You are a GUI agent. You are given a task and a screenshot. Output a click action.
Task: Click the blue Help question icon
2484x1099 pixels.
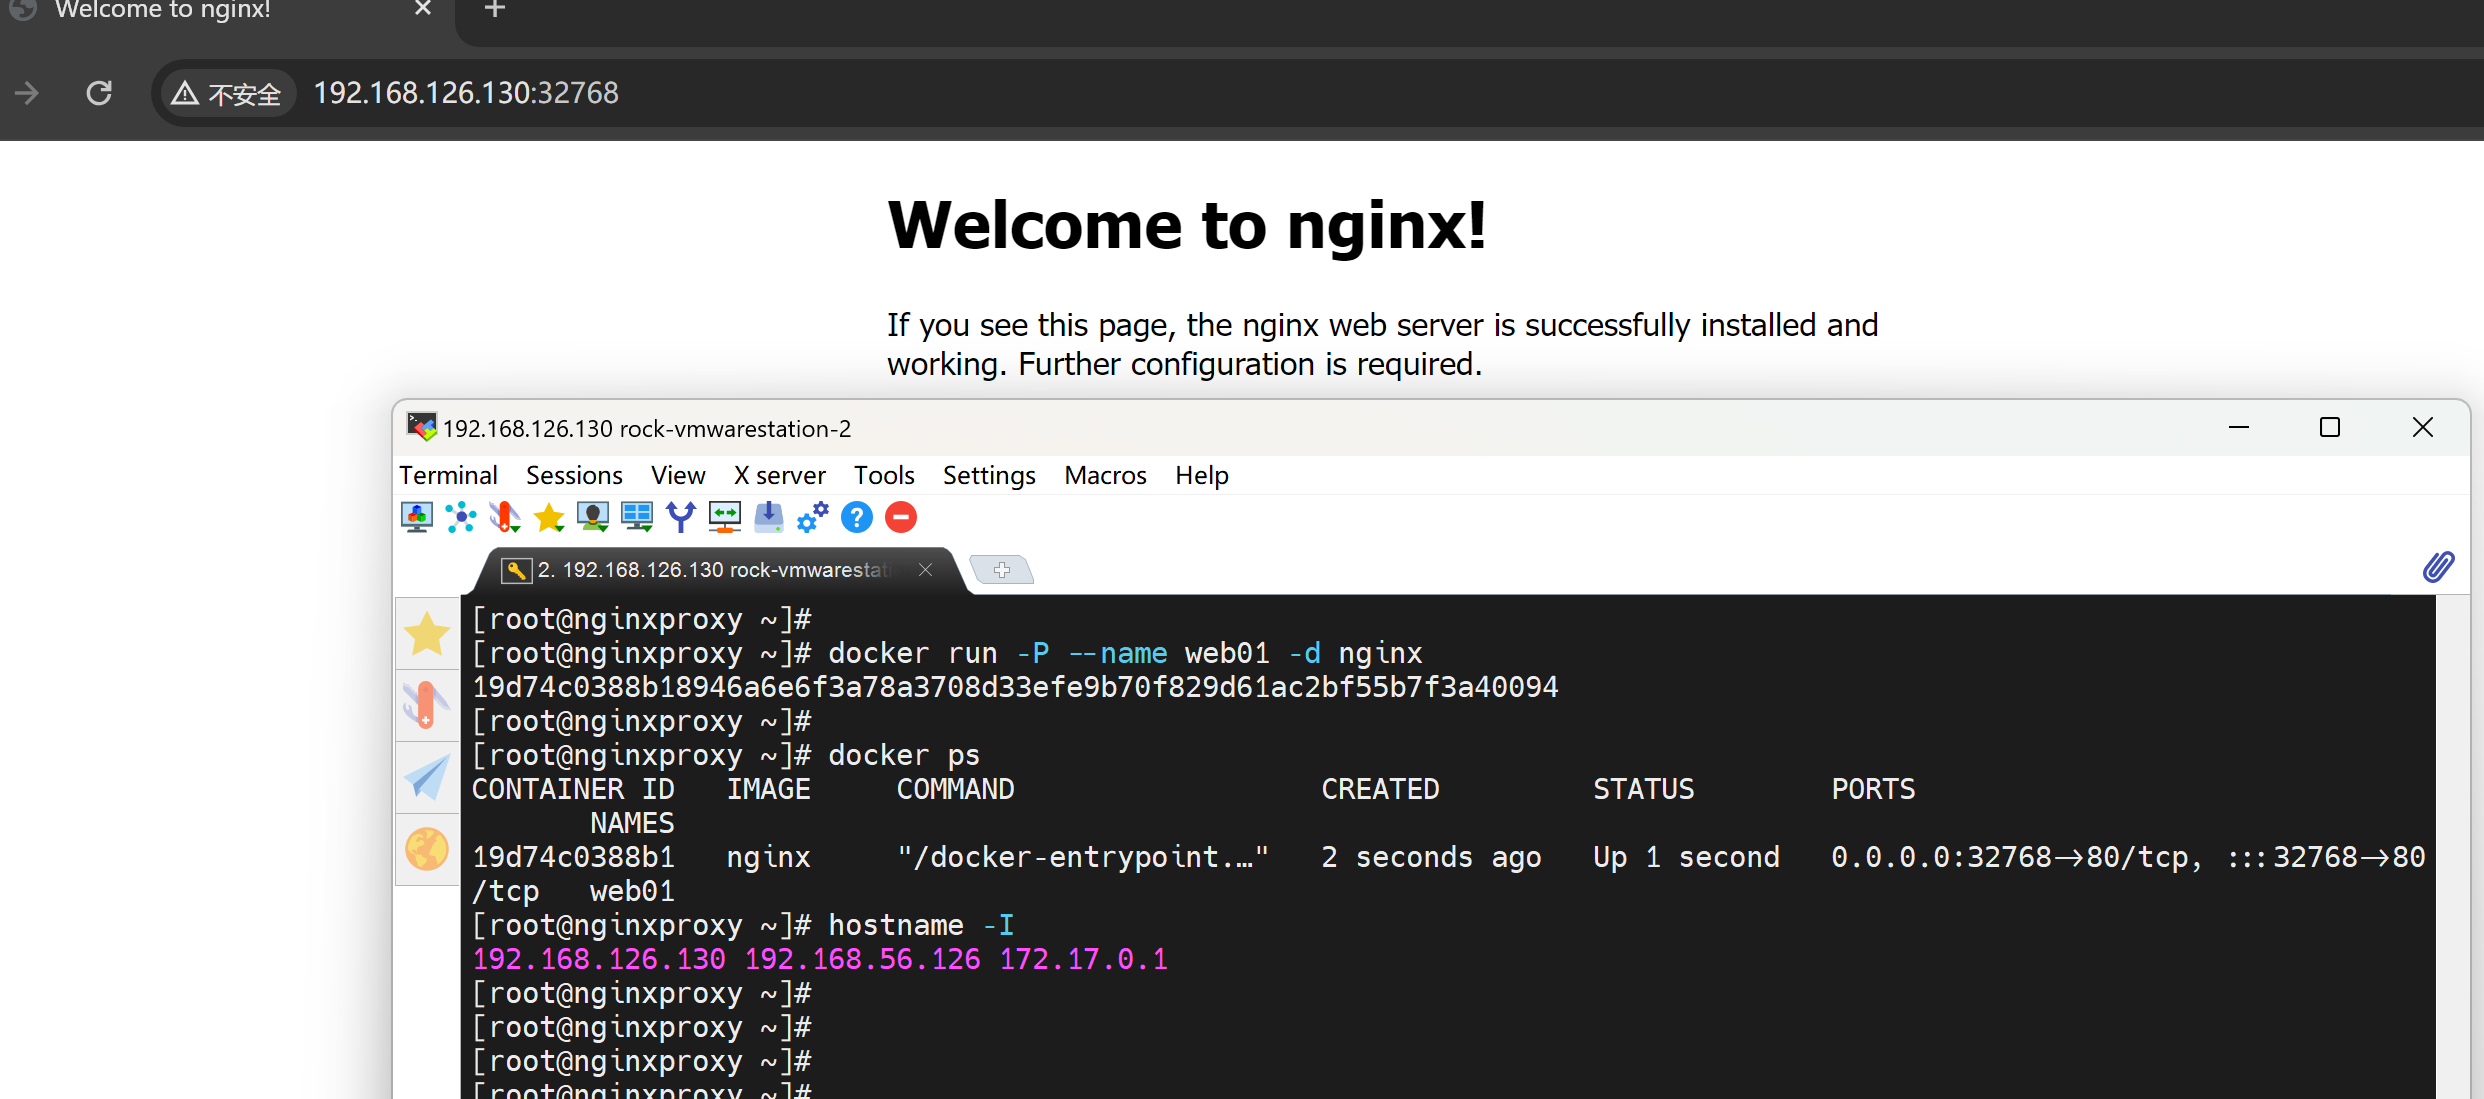857,517
